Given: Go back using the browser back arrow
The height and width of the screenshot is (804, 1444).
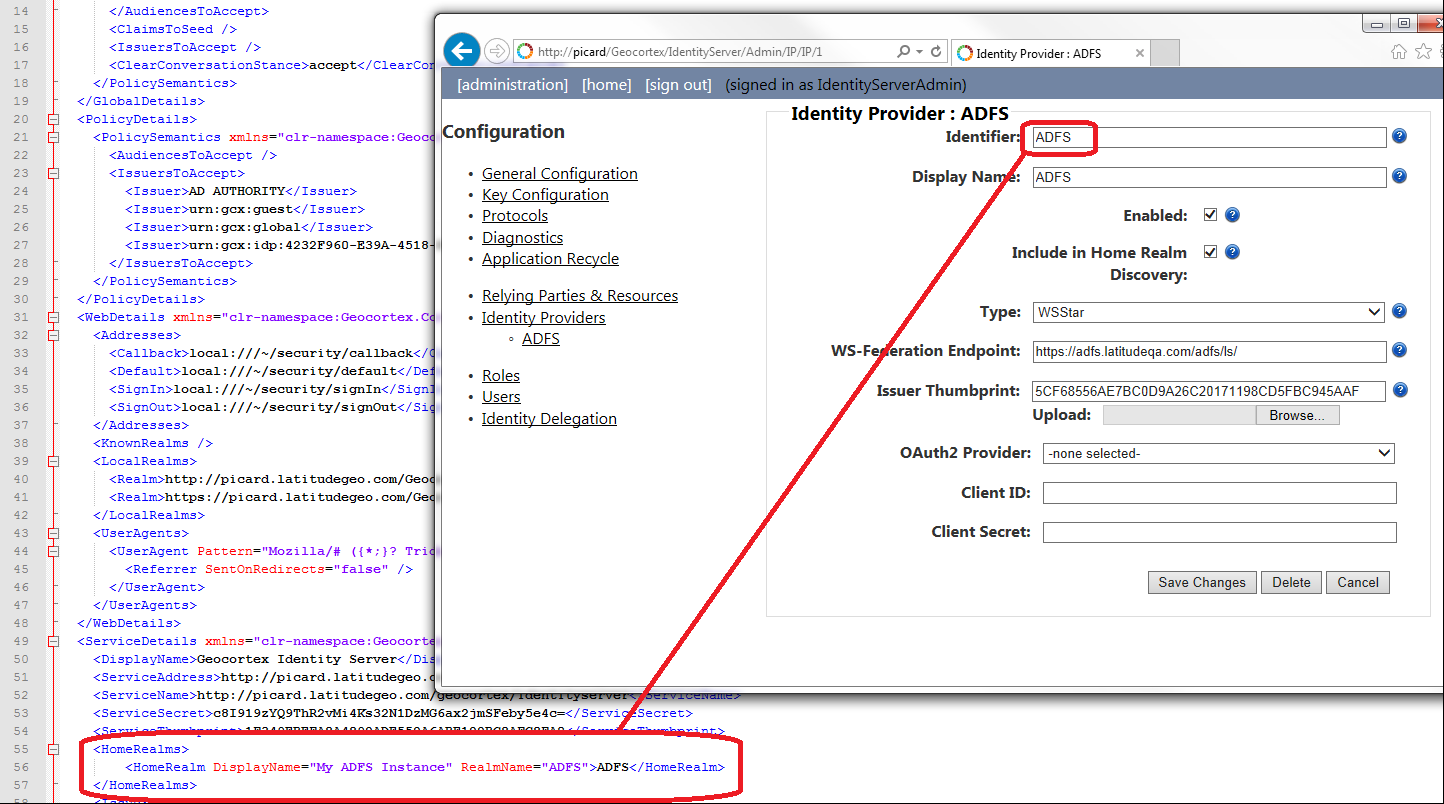Looking at the screenshot, I should (461, 51).
